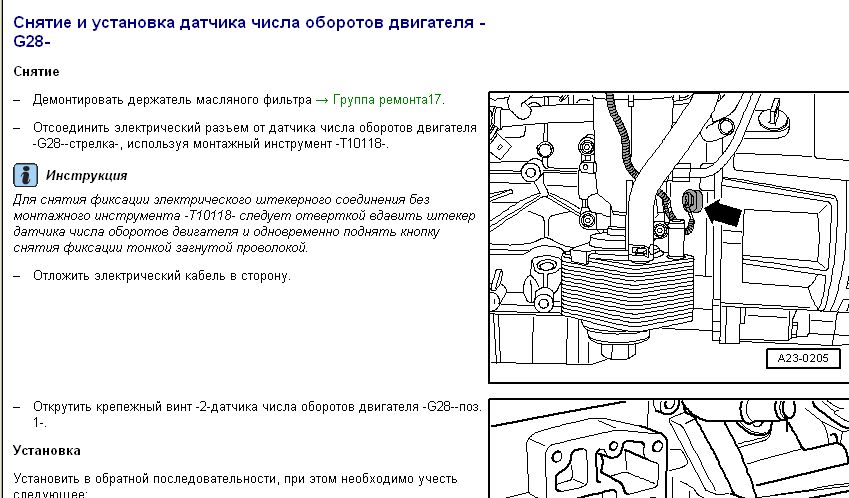Click the page title about датчика числа оборотов
The width and height of the screenshot is (849, 498).
[250, 23]
